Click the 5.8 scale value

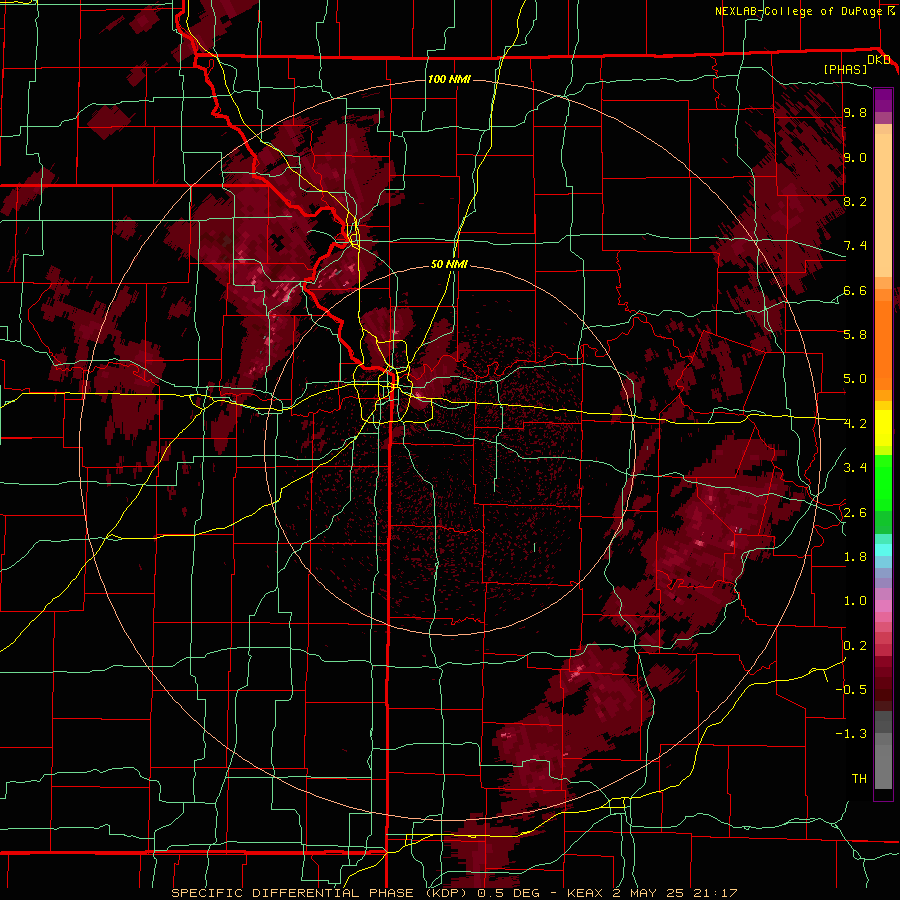click(x=855, y=334)
